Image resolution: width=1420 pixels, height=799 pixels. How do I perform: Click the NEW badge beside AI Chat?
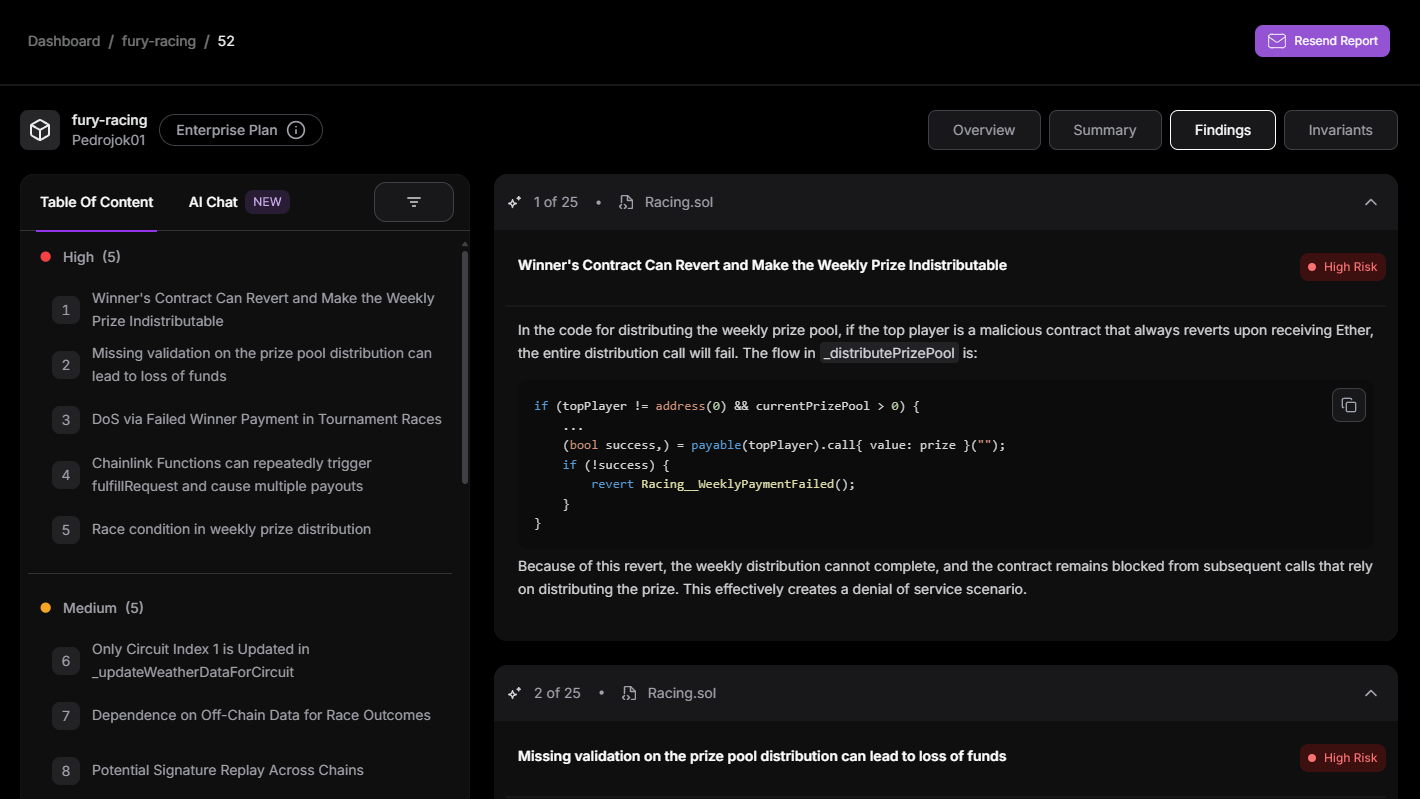click(267, 202)
